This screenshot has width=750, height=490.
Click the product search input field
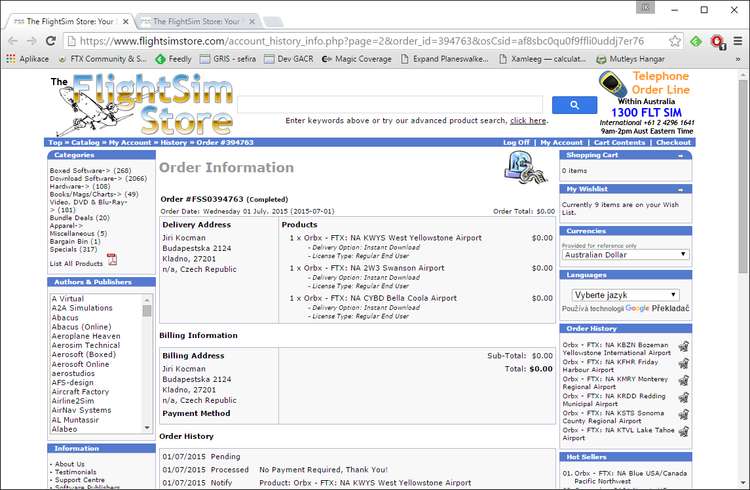[x=390, y=105]
